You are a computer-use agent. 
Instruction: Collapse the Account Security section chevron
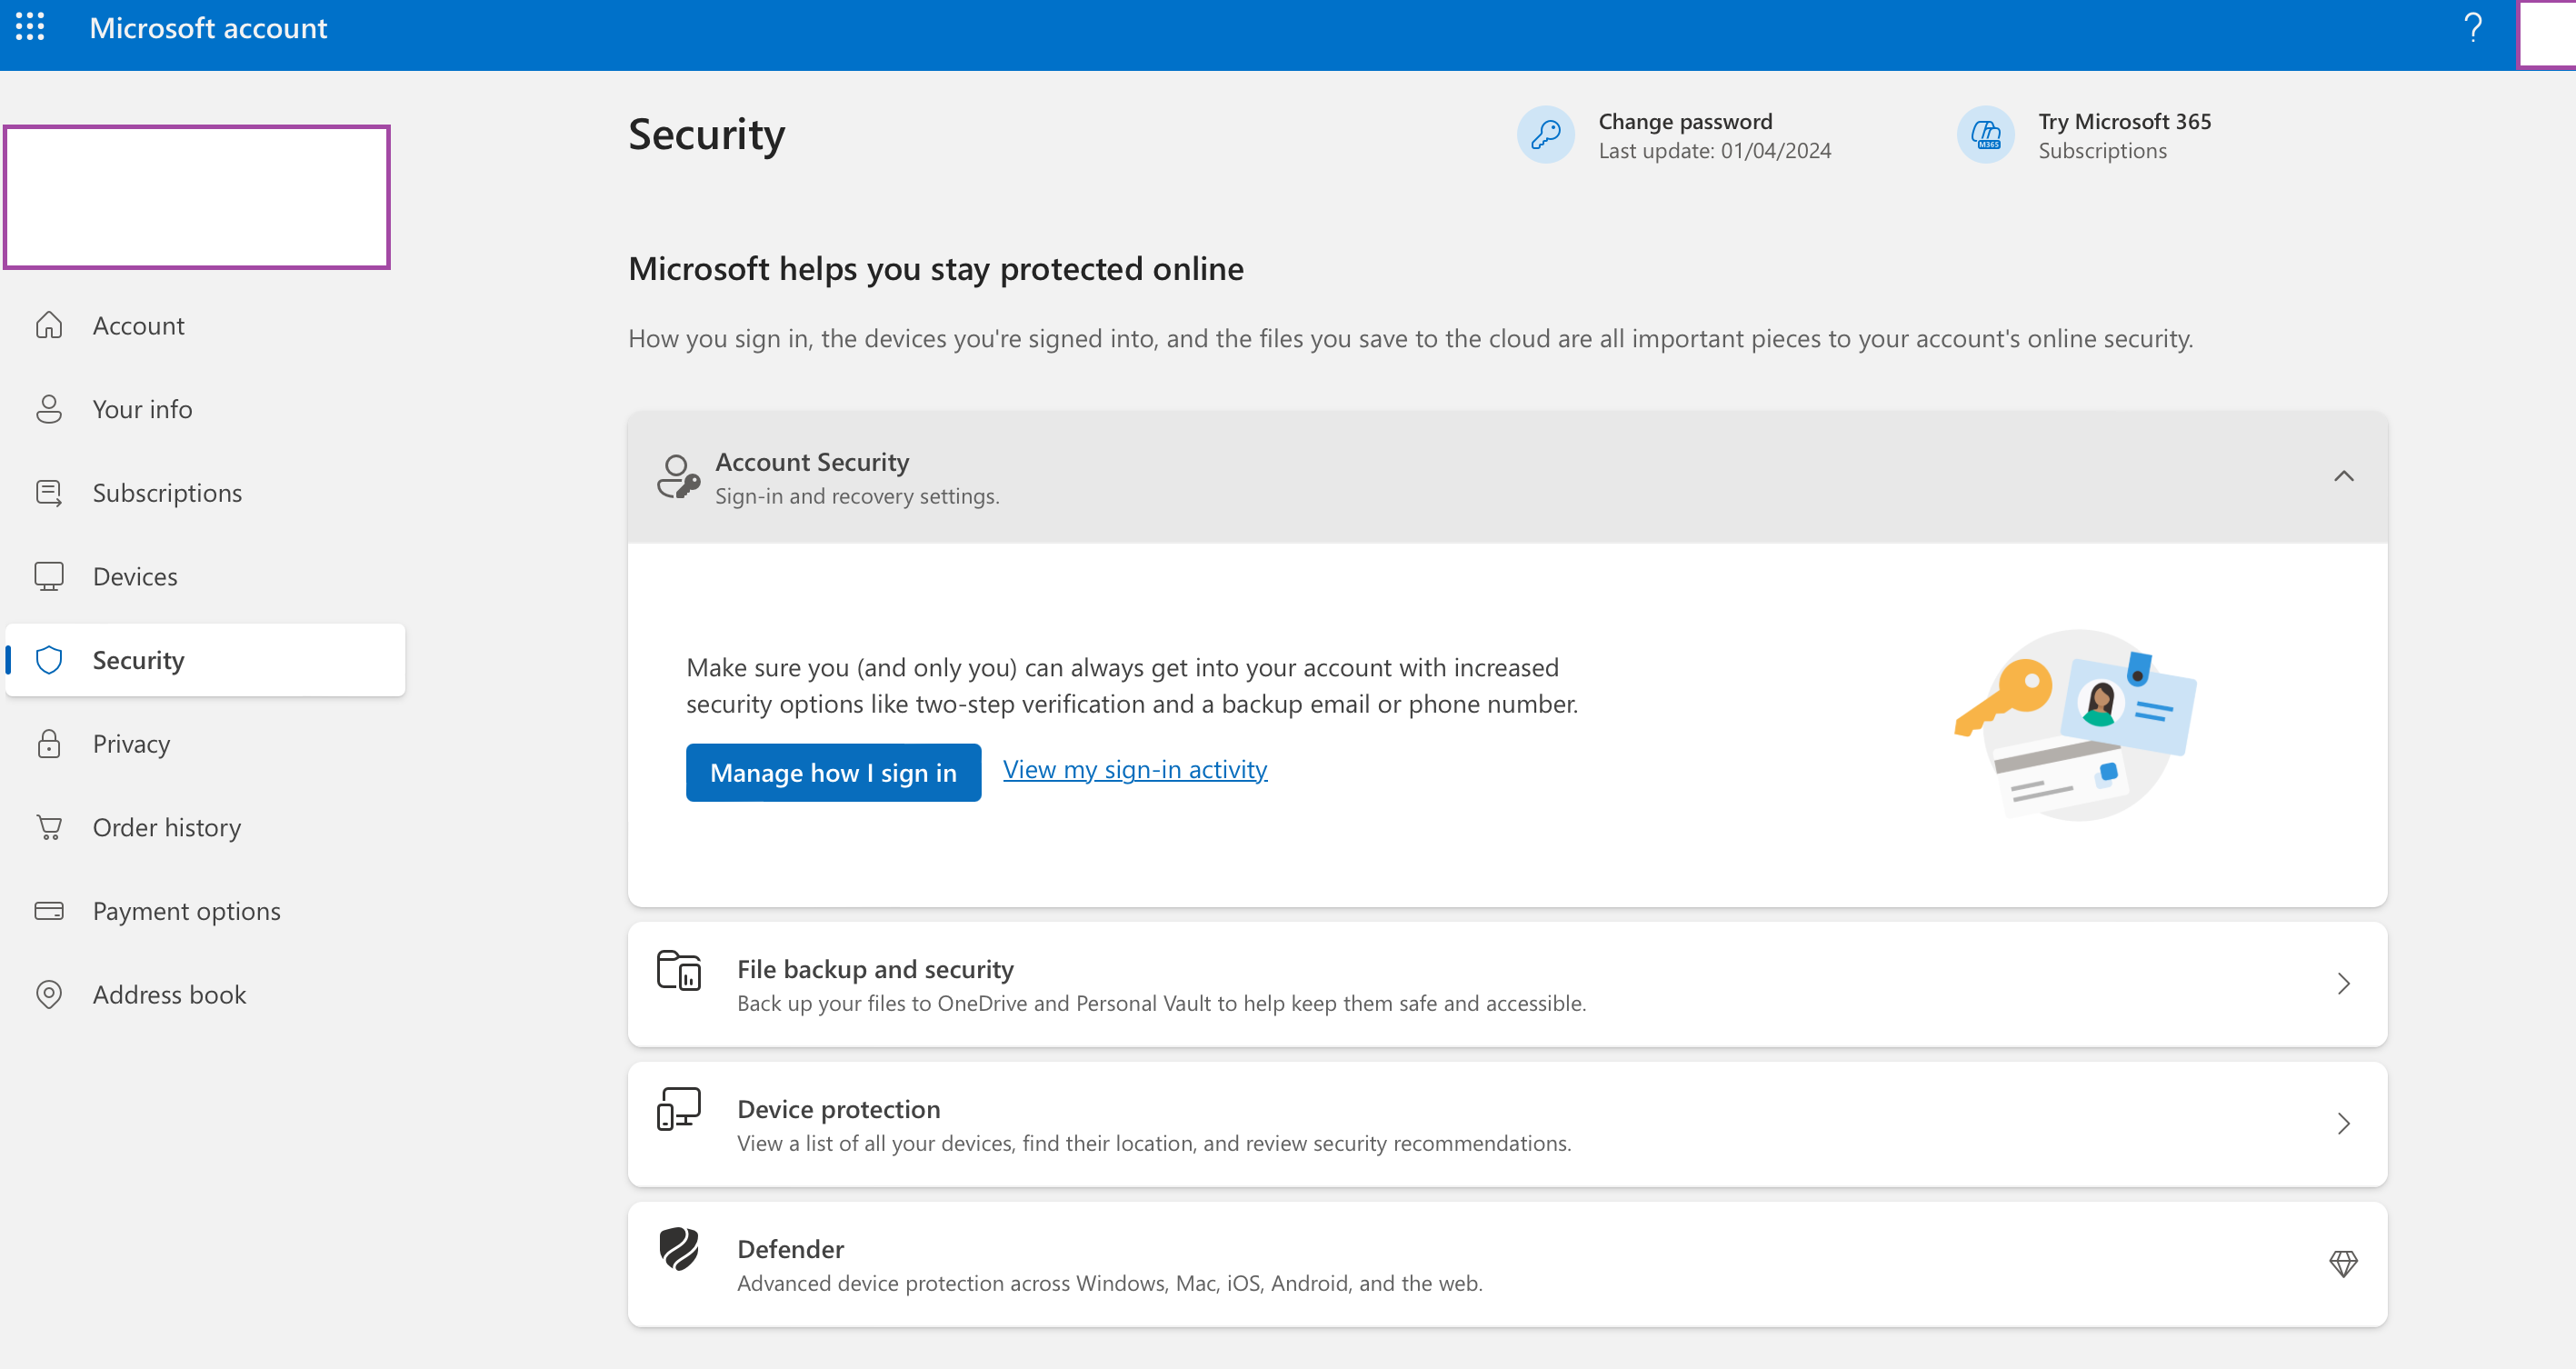click(x=2343, y=476)
